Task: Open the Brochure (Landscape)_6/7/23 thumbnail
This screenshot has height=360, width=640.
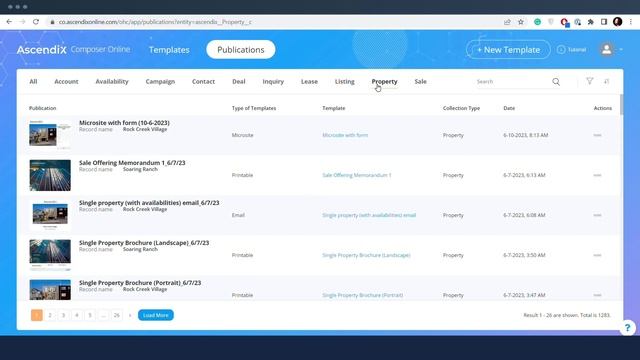Action: pyautogui.click(x=50, y=255)
